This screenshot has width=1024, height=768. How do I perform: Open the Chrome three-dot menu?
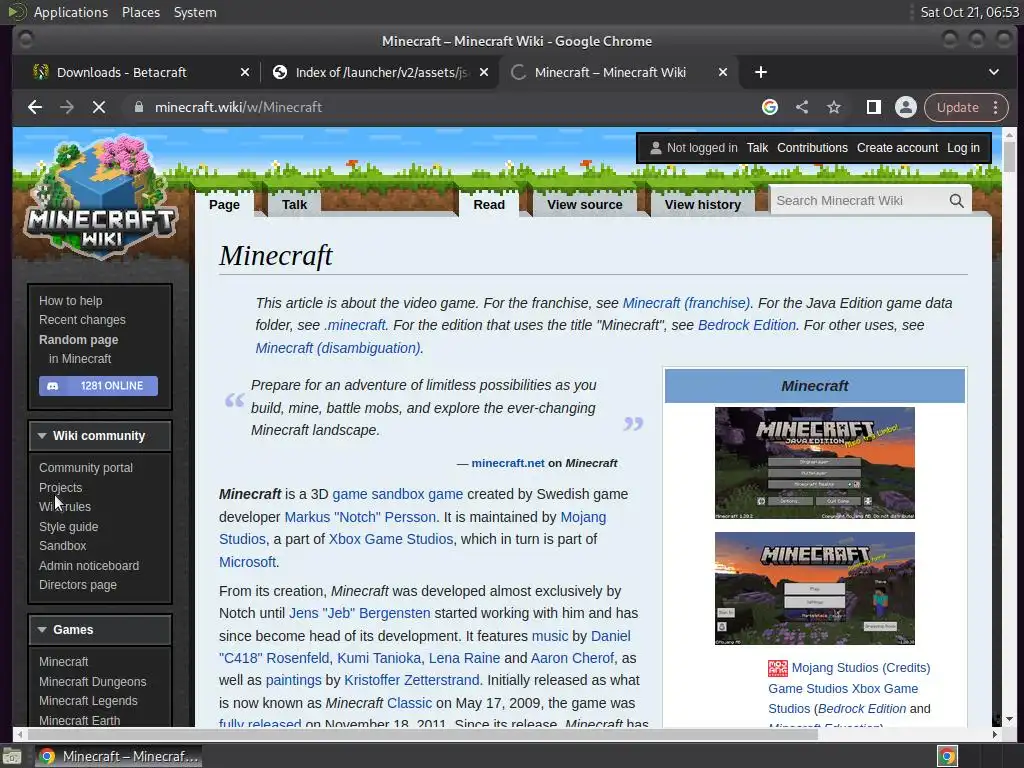pyautogui.click(x=996, y=107)
